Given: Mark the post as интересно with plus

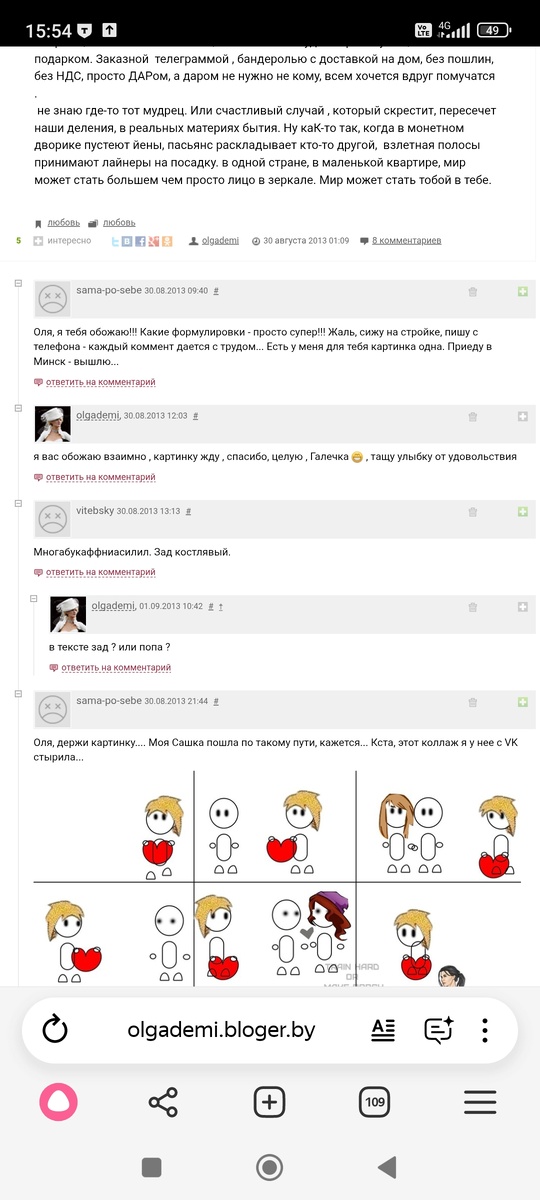Looking at the screenshot, I should tap(38, 241).
